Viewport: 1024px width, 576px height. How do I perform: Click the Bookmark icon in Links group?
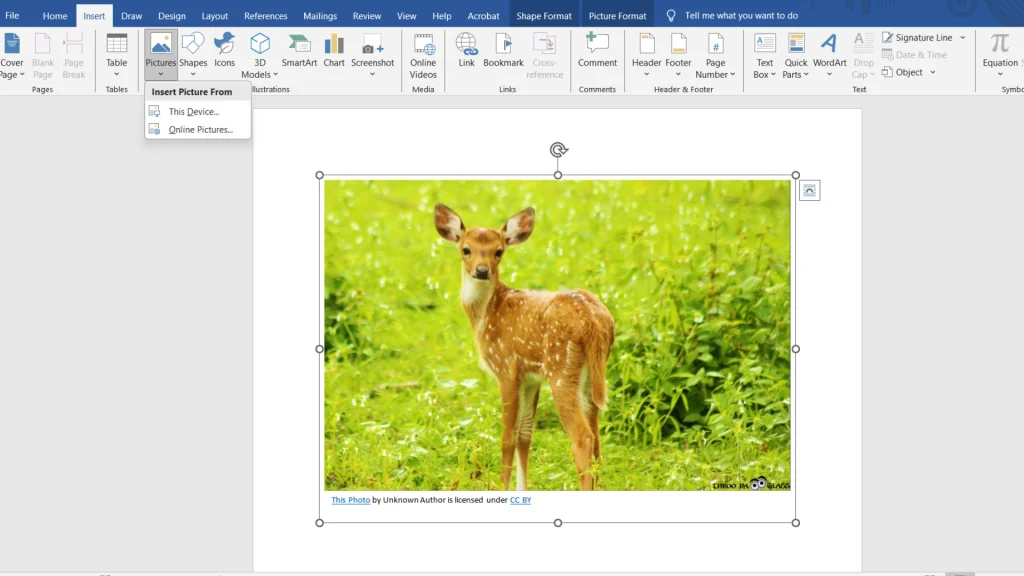click(503, 52)
